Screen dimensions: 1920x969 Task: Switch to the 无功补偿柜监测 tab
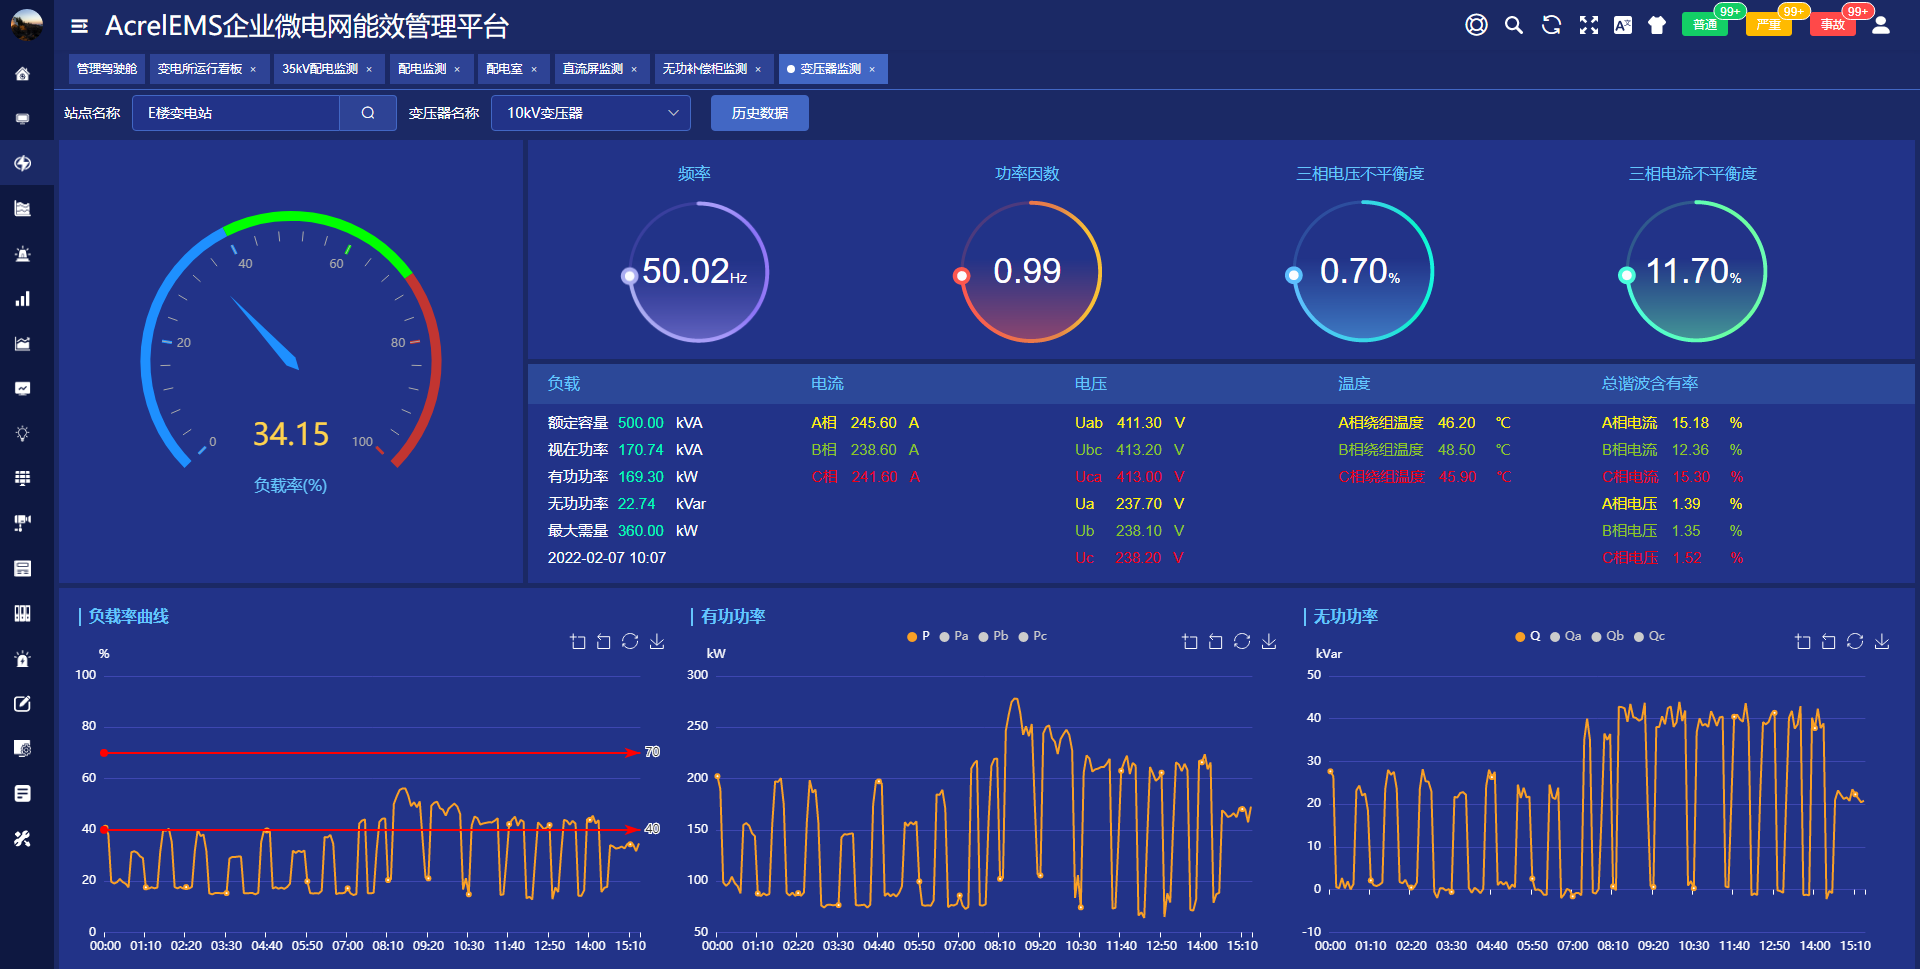click(x=705, y=69)
